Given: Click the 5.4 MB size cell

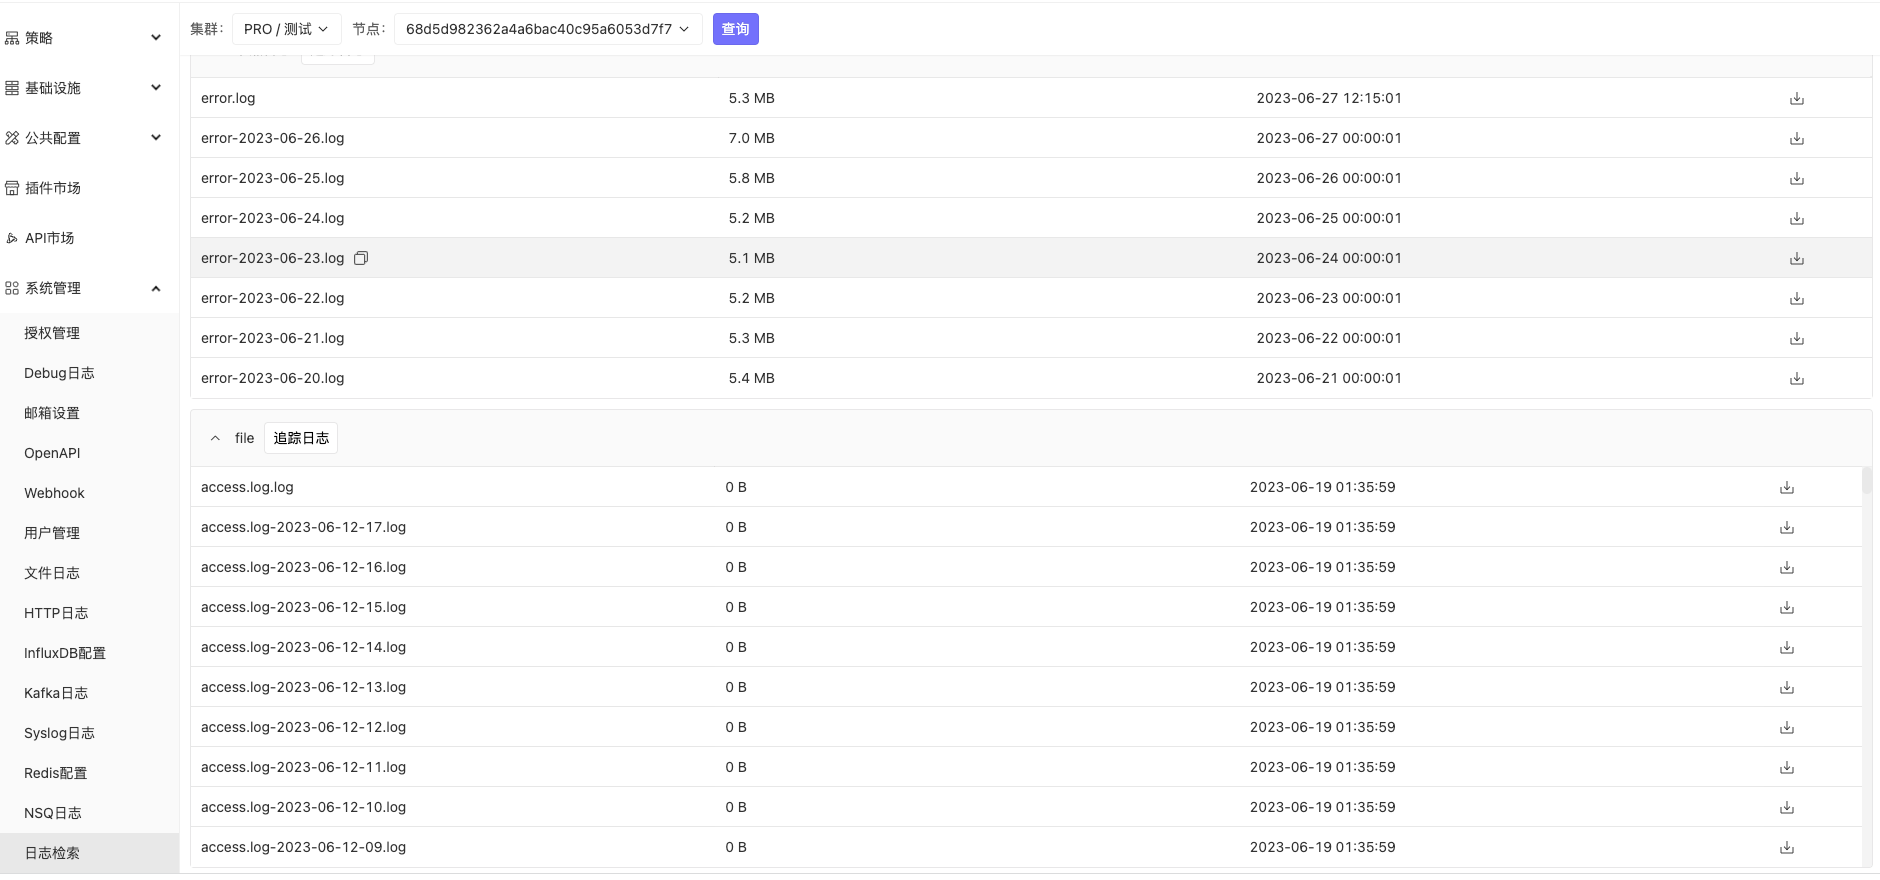Looking at the screenshot, I should pyautogui.click(x=752, y=378).
